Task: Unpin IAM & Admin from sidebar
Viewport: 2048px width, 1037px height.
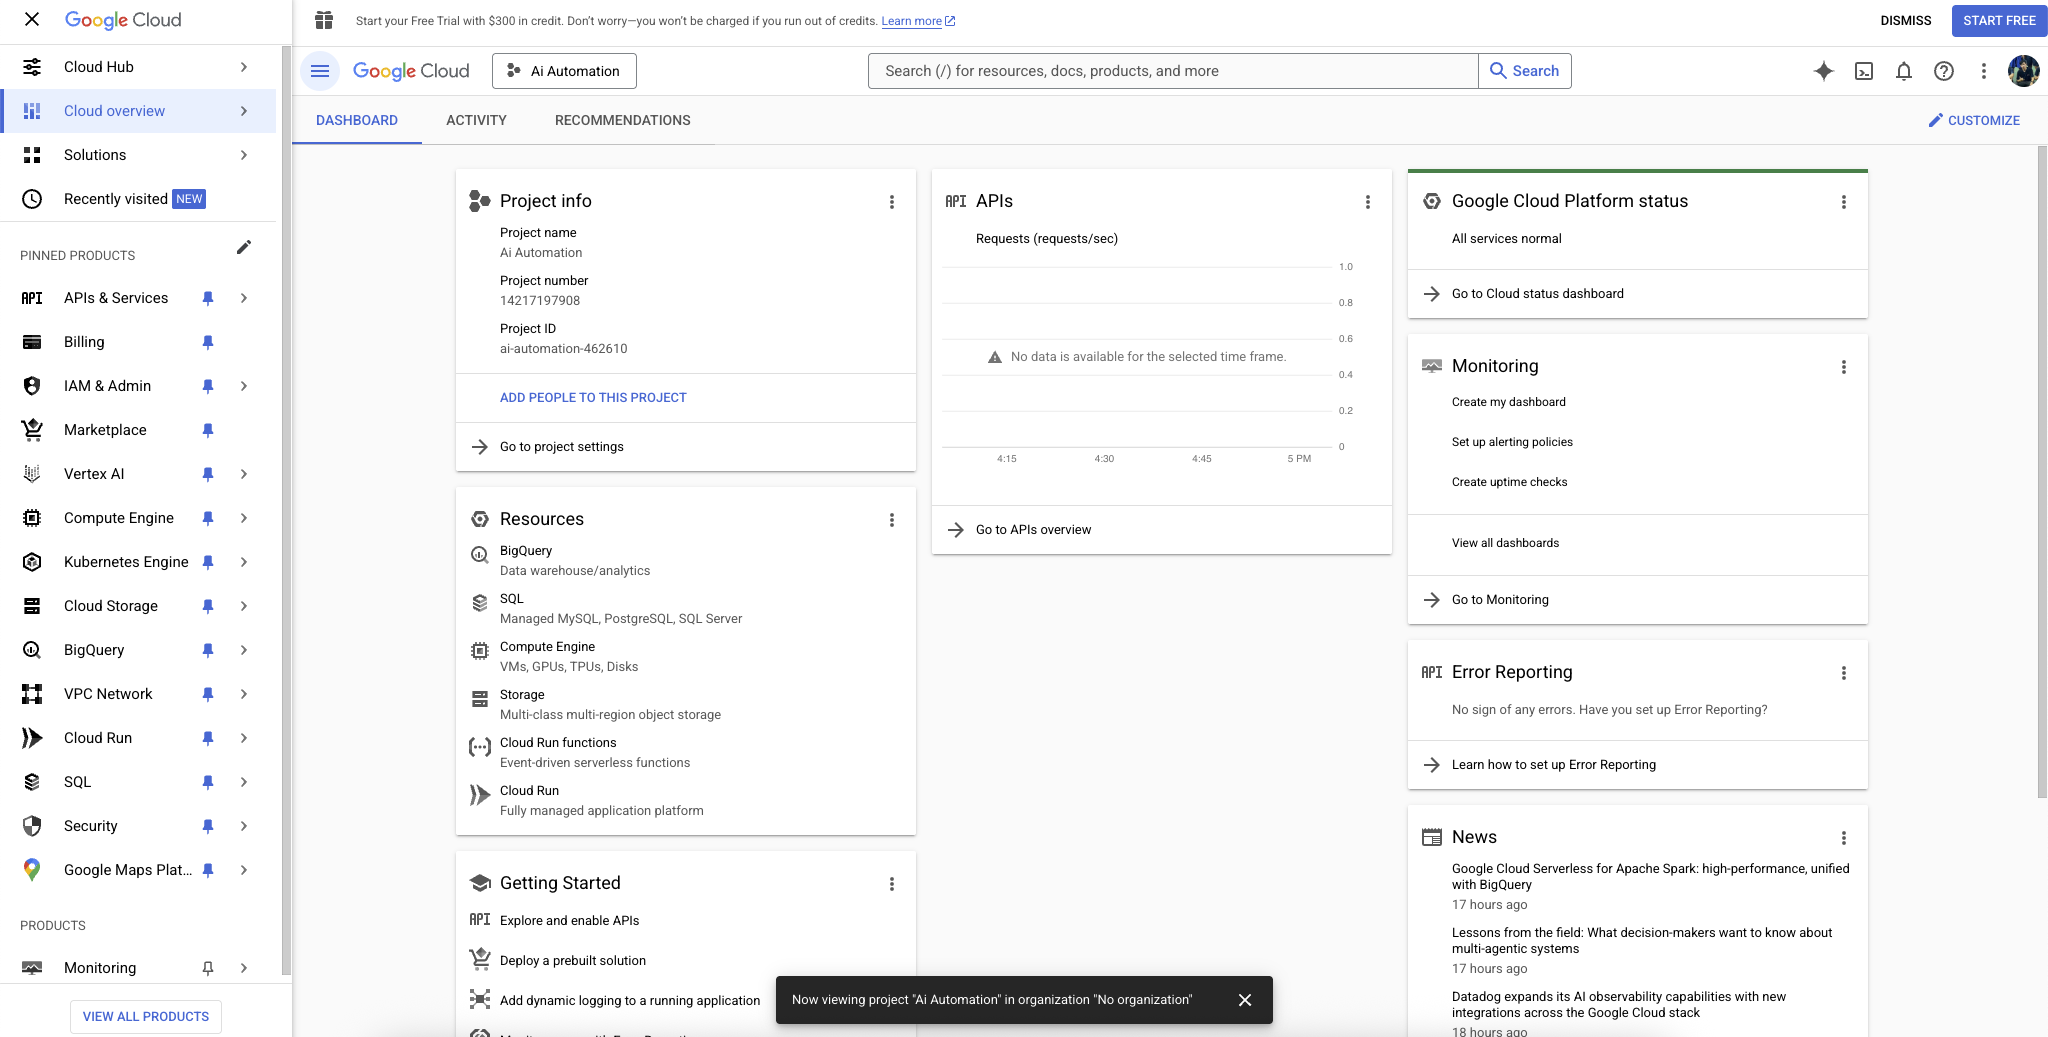Action: (208, 386)
